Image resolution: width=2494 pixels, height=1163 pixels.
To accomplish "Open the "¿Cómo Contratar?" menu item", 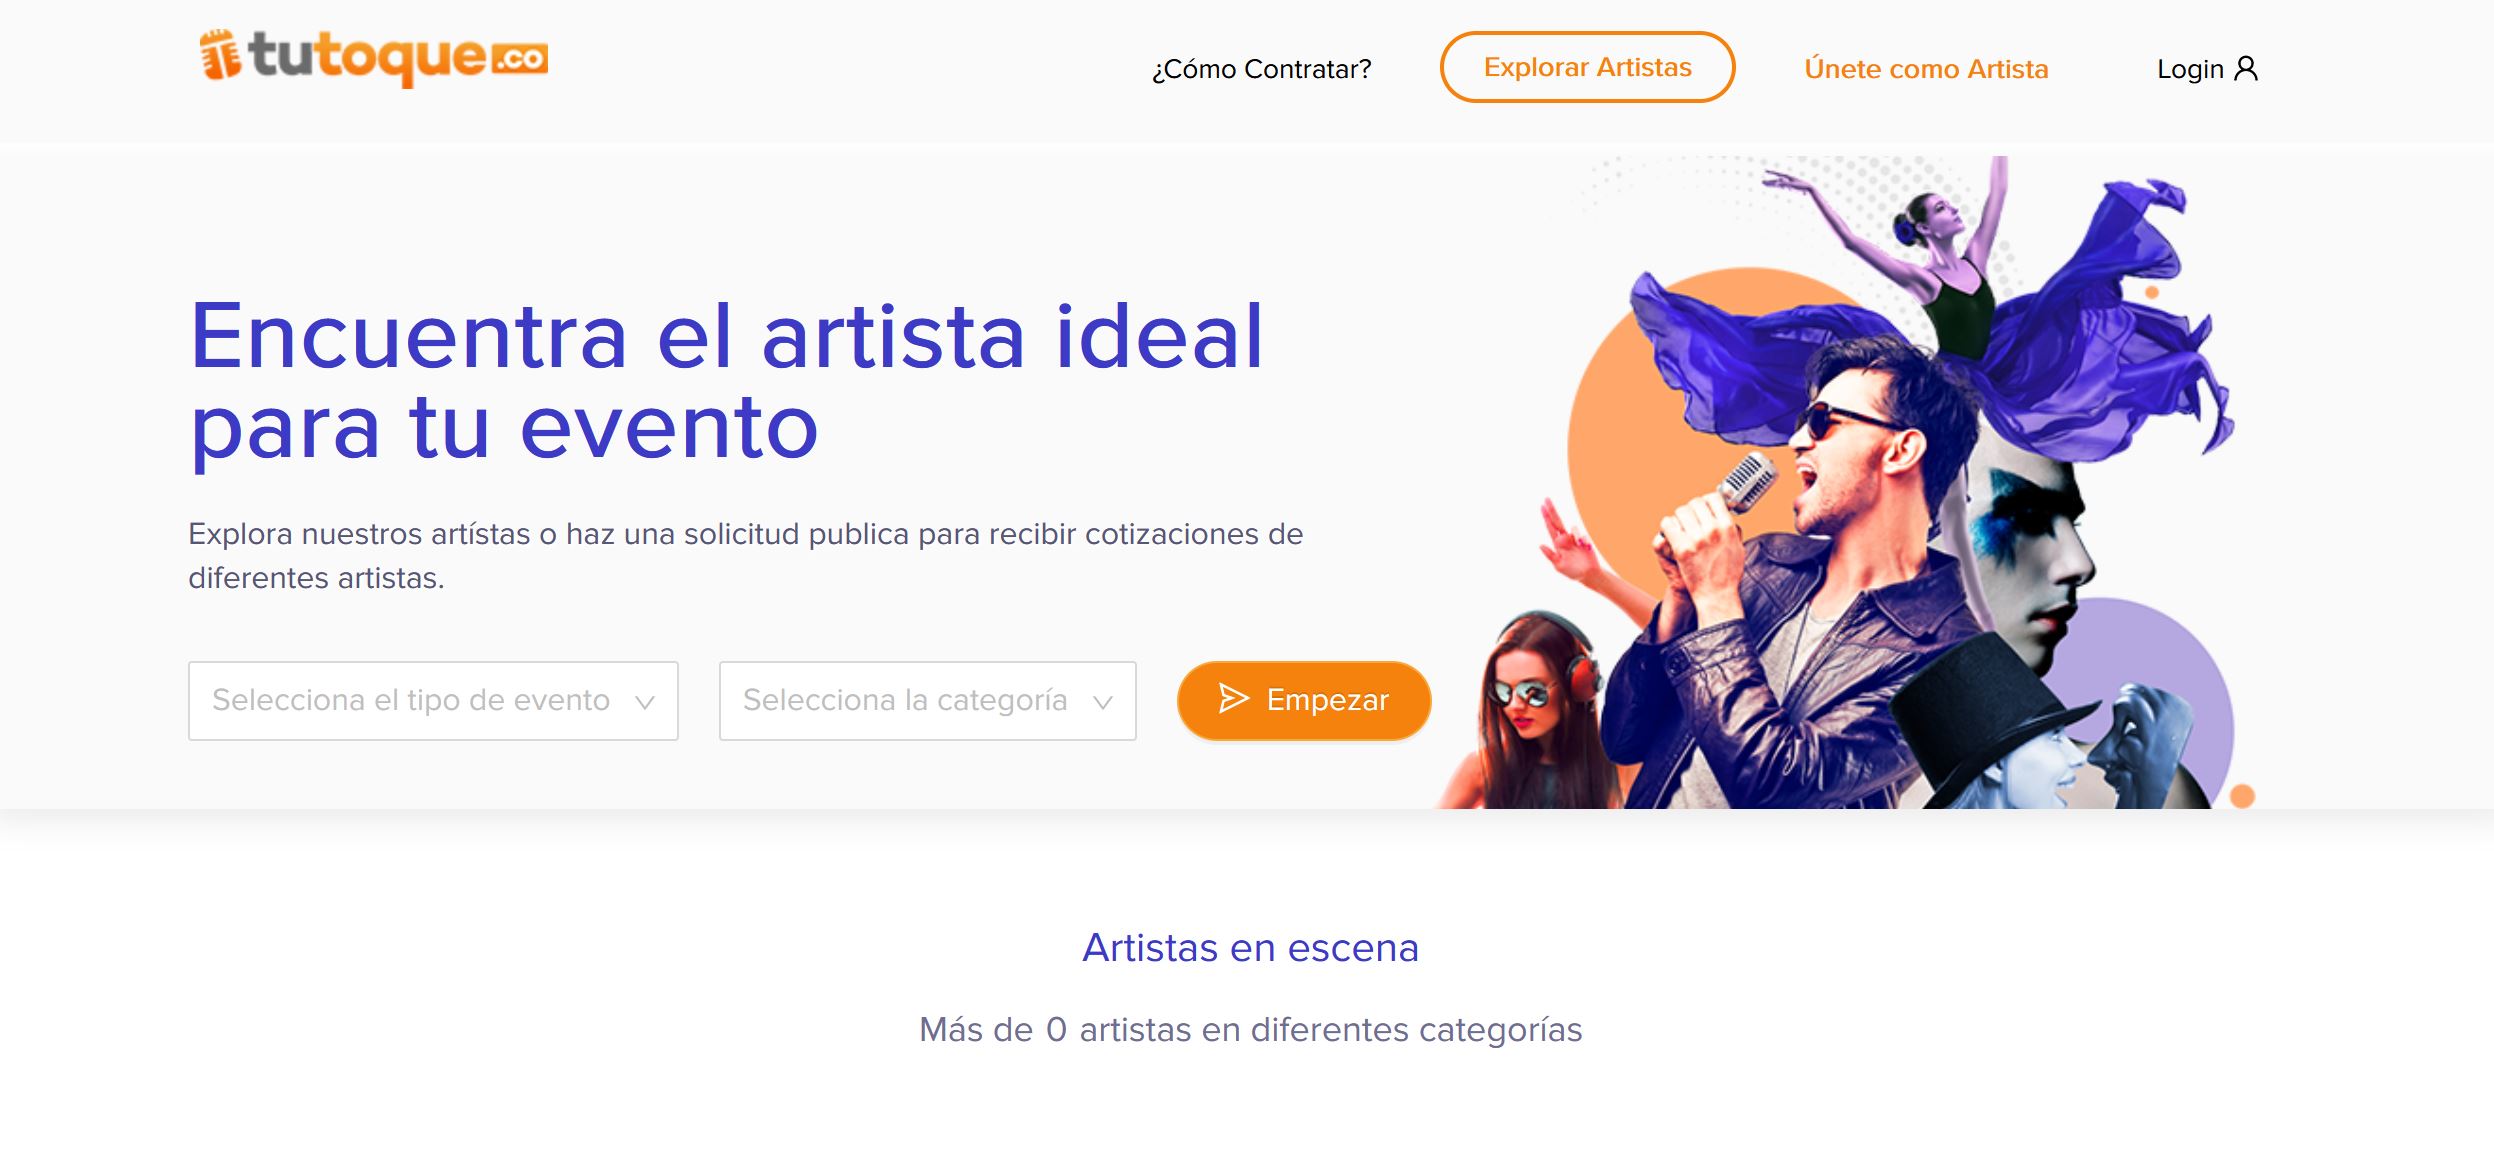I will 1261,69.
